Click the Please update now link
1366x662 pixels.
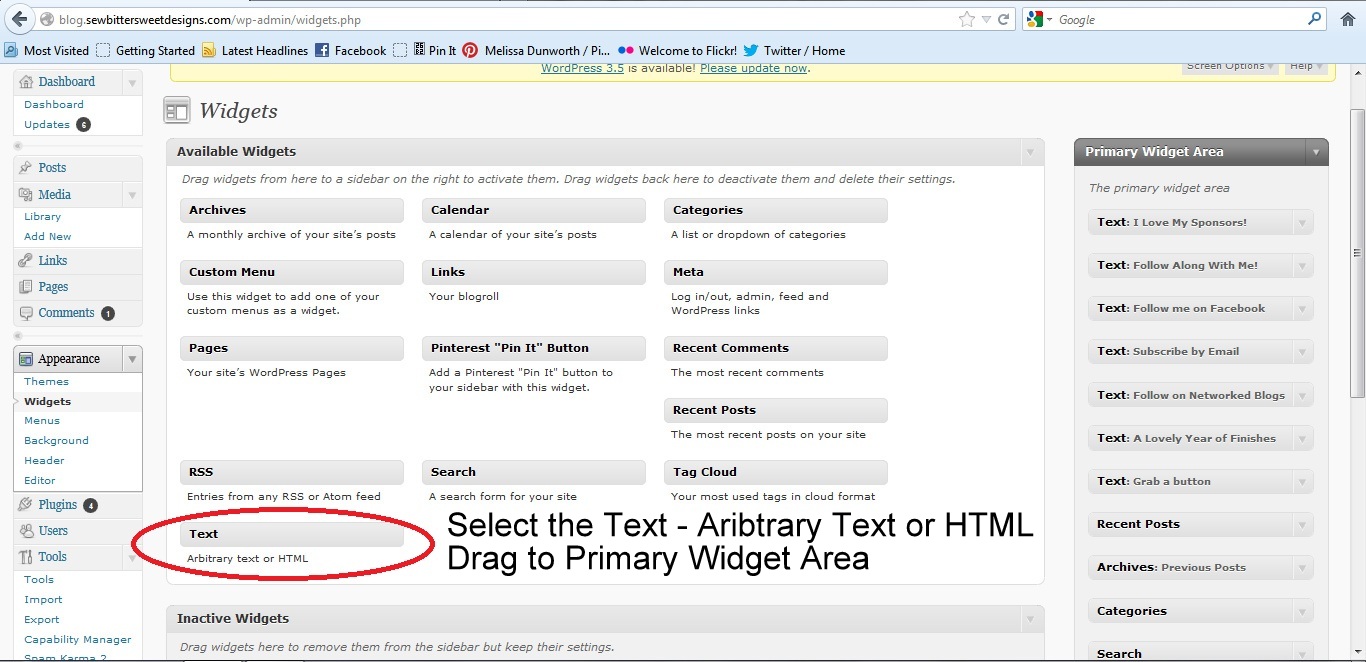pyautogui.click(x=753, y=68)
